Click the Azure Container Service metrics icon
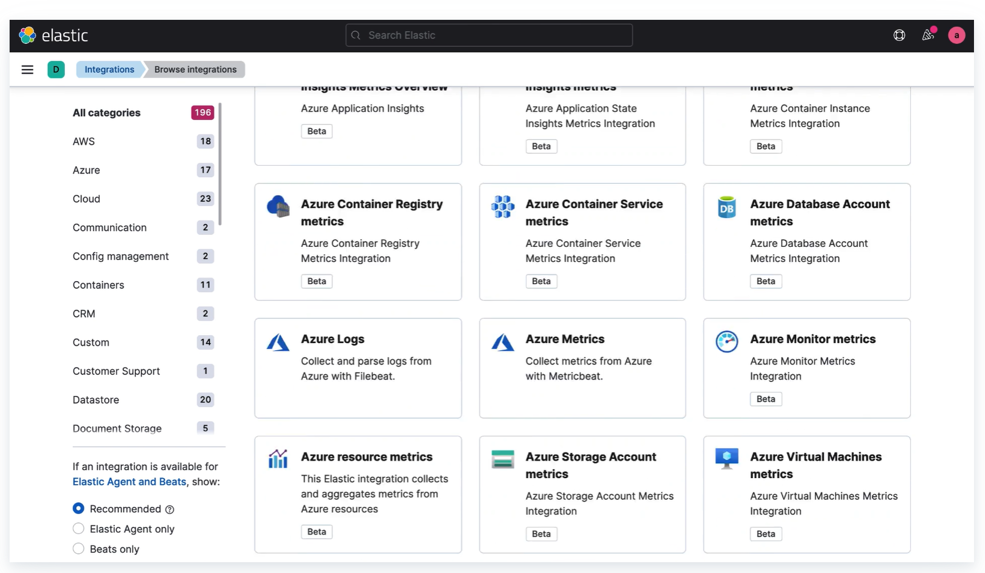Image resolution: width=985 pixels, height=573 pixels. coord(503,207)
